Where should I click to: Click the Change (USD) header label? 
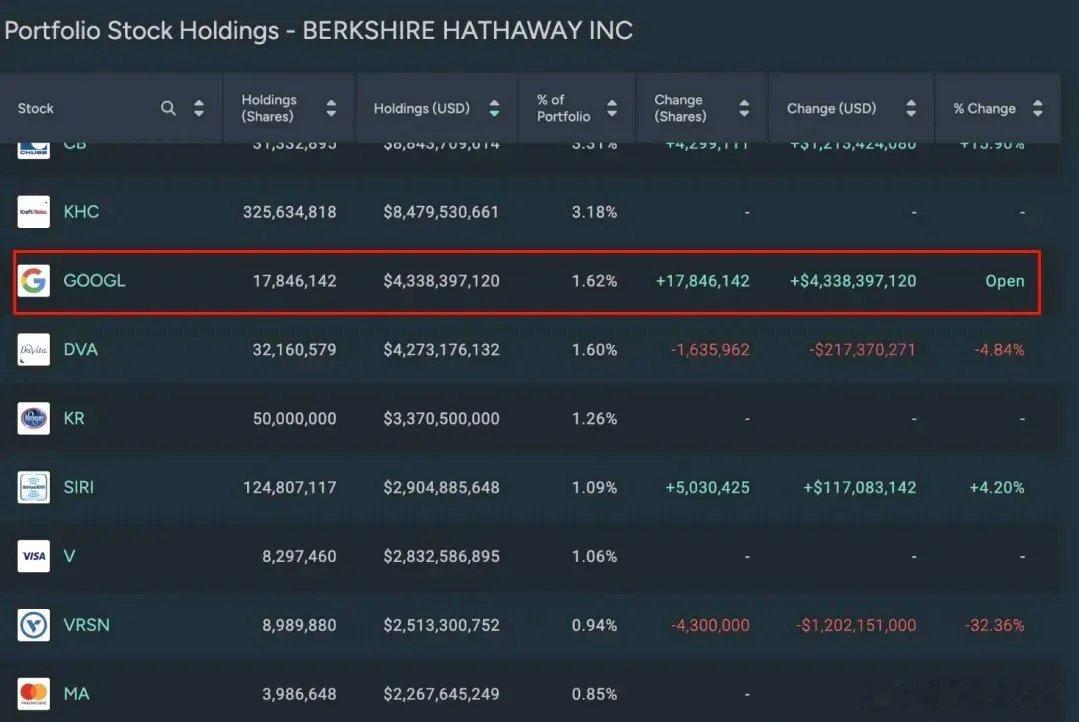point(831,108)
